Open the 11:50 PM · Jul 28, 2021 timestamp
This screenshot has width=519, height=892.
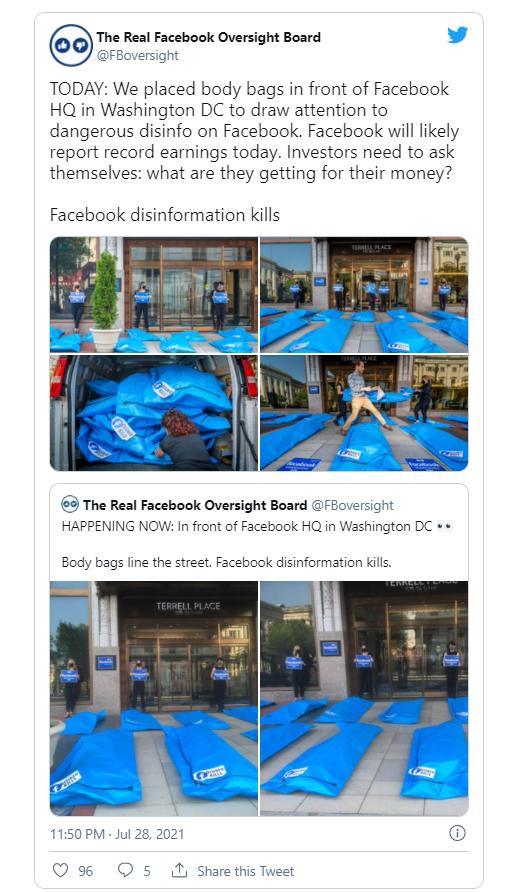[117, 834]
